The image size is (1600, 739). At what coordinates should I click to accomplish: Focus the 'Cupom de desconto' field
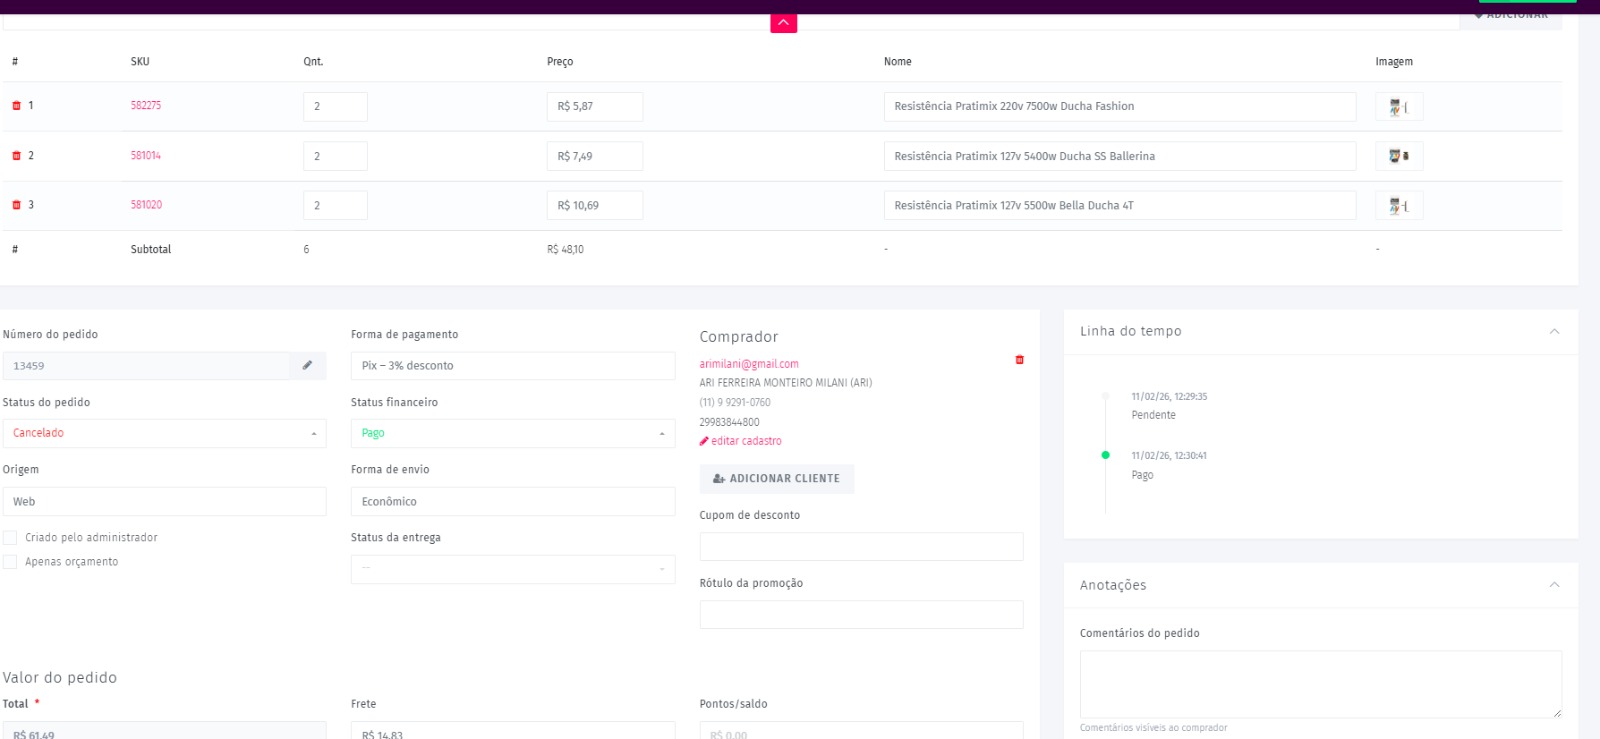(861, 547)
